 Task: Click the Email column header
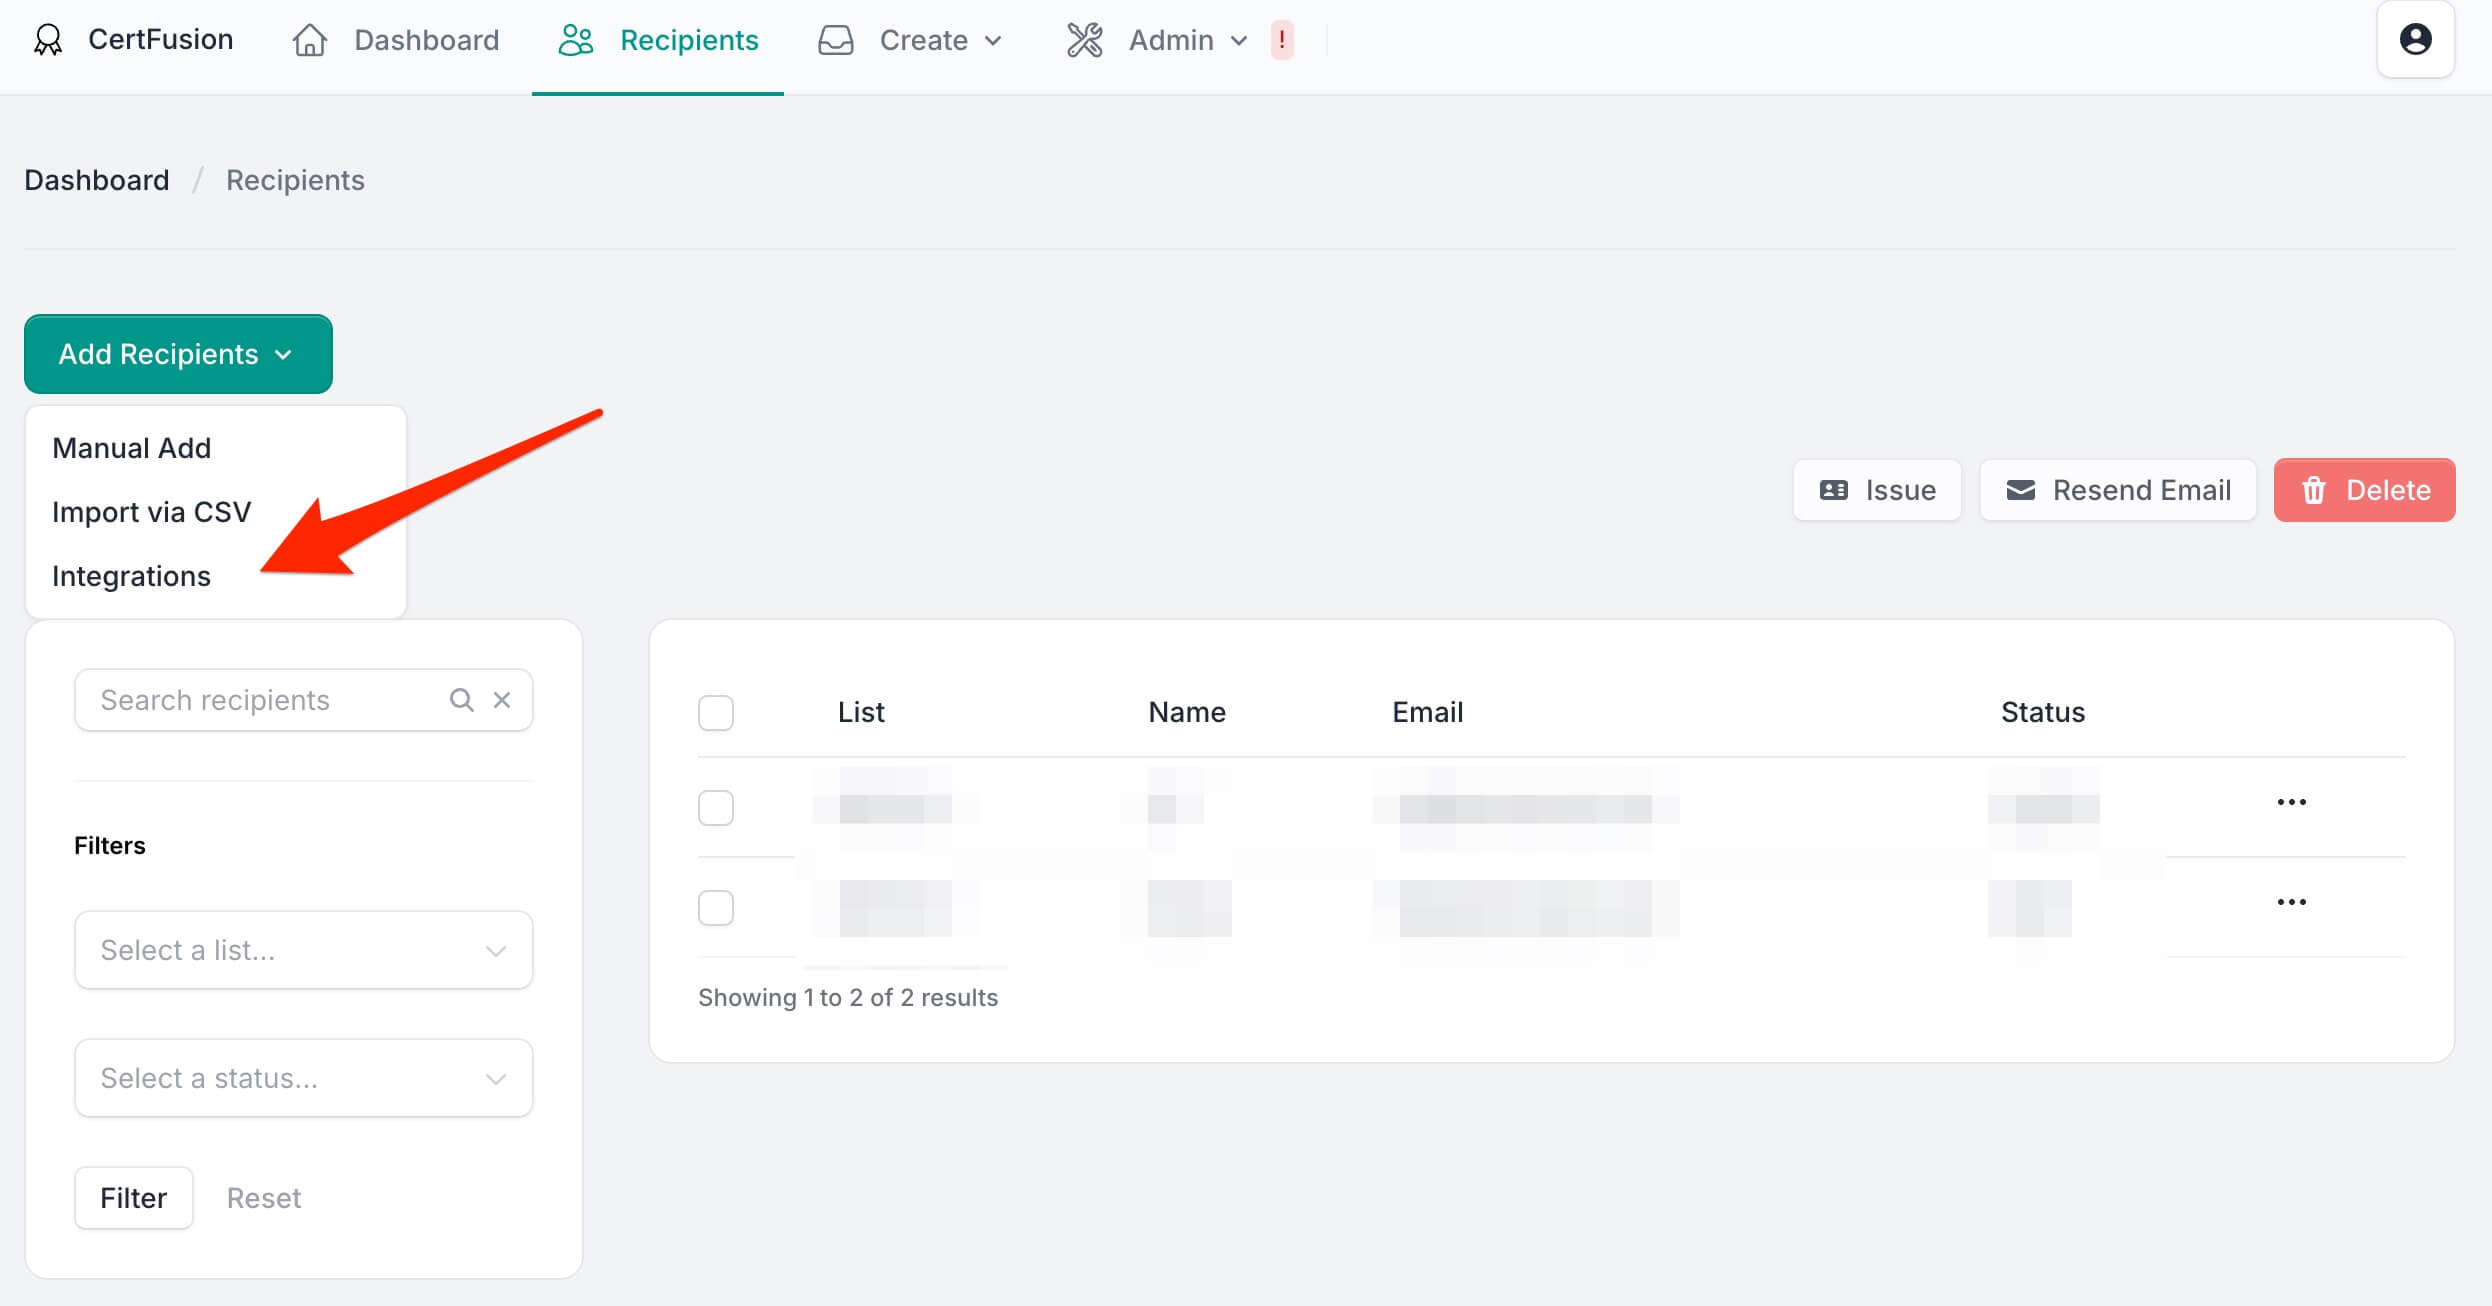[x=1428, y=712]
